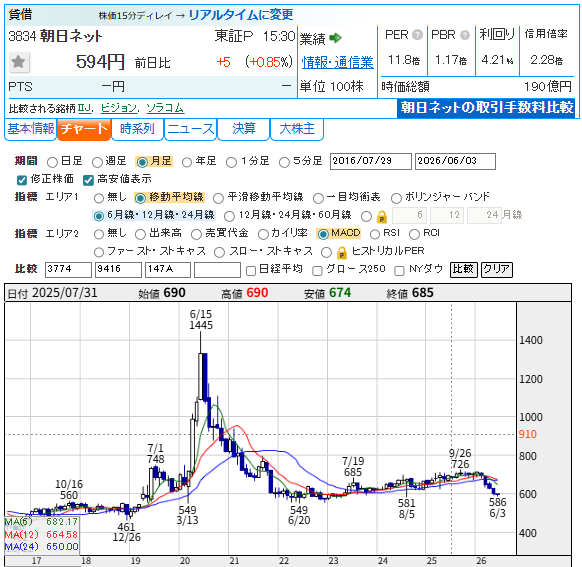This screenshot has width=582, height=567.
Task: Click the green 業績 arrow icon
Action: click(335, 38)
